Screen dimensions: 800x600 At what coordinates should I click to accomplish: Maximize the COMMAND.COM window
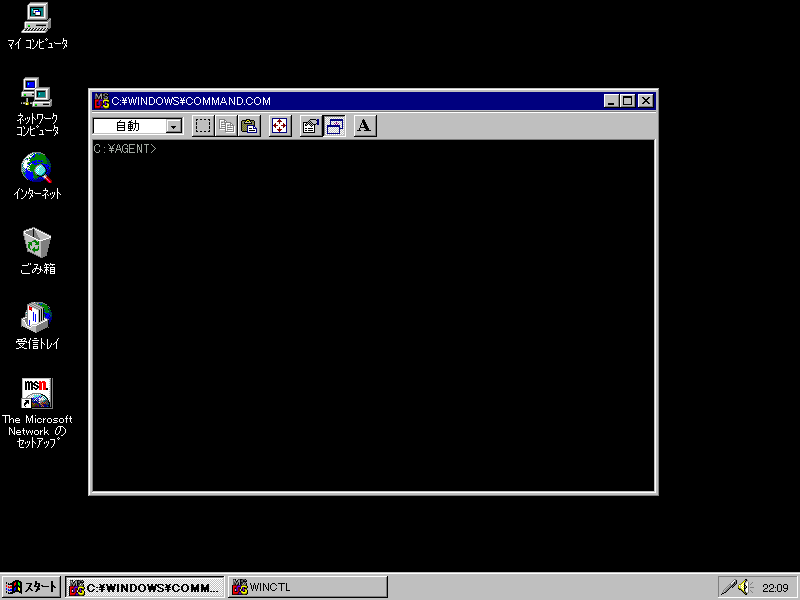[x=628, y=101]
